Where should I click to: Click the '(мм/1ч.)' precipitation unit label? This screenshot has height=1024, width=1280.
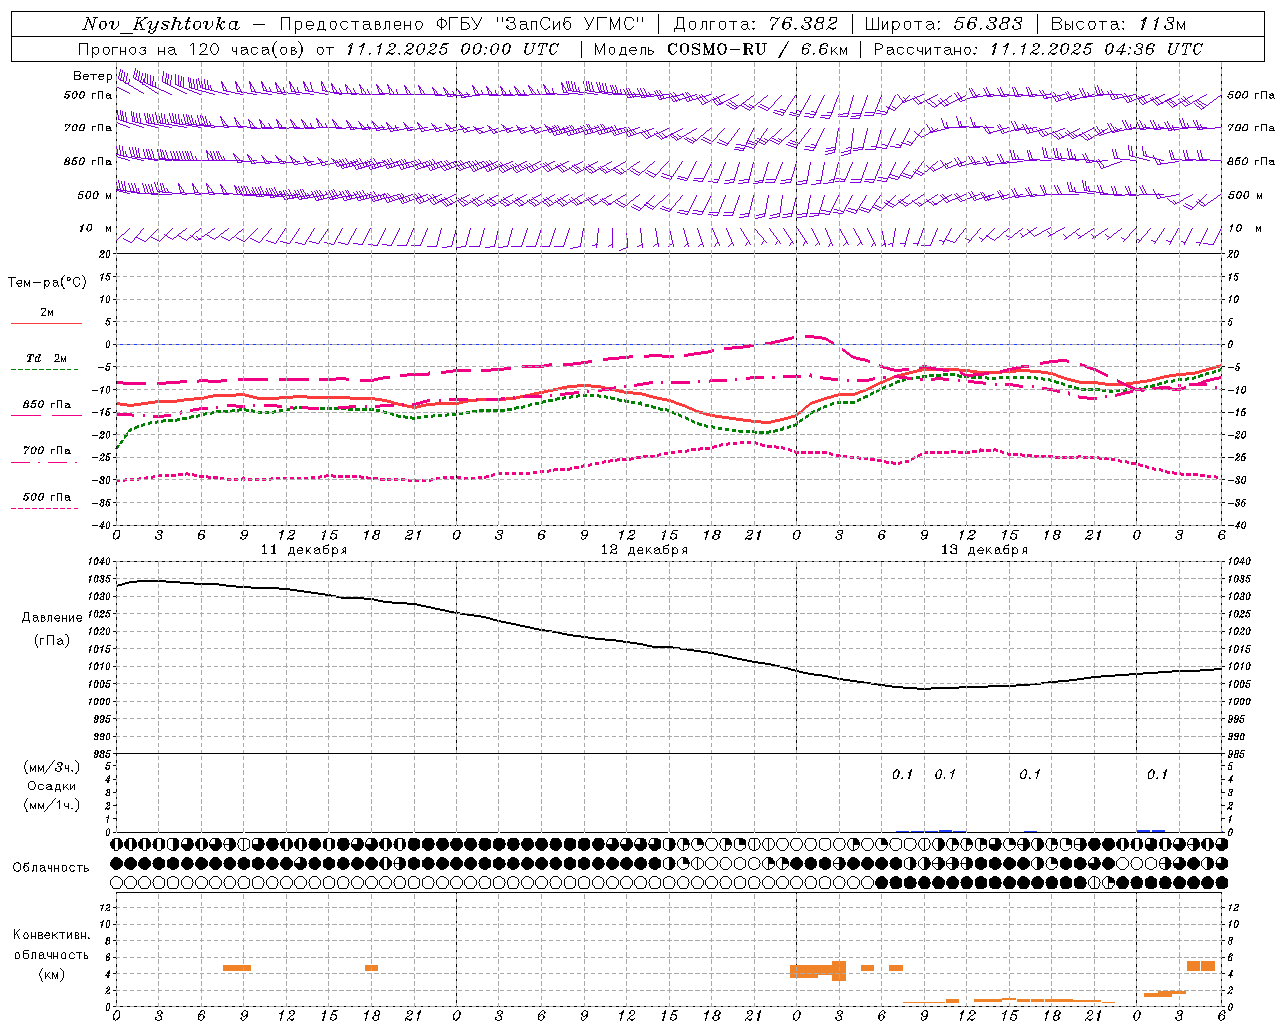point(52,805)
